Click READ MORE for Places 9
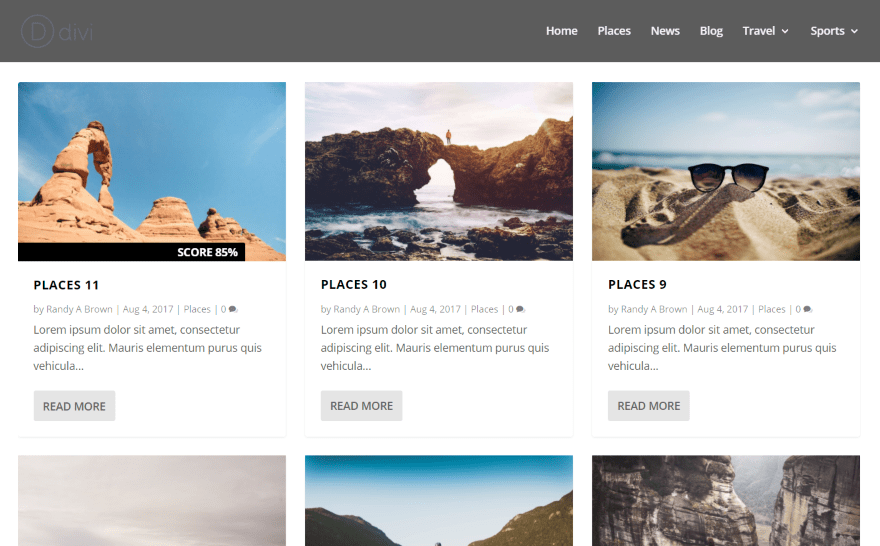Image resolution: width=880 pixels, height=546 pixels. (x=649, y=406)
